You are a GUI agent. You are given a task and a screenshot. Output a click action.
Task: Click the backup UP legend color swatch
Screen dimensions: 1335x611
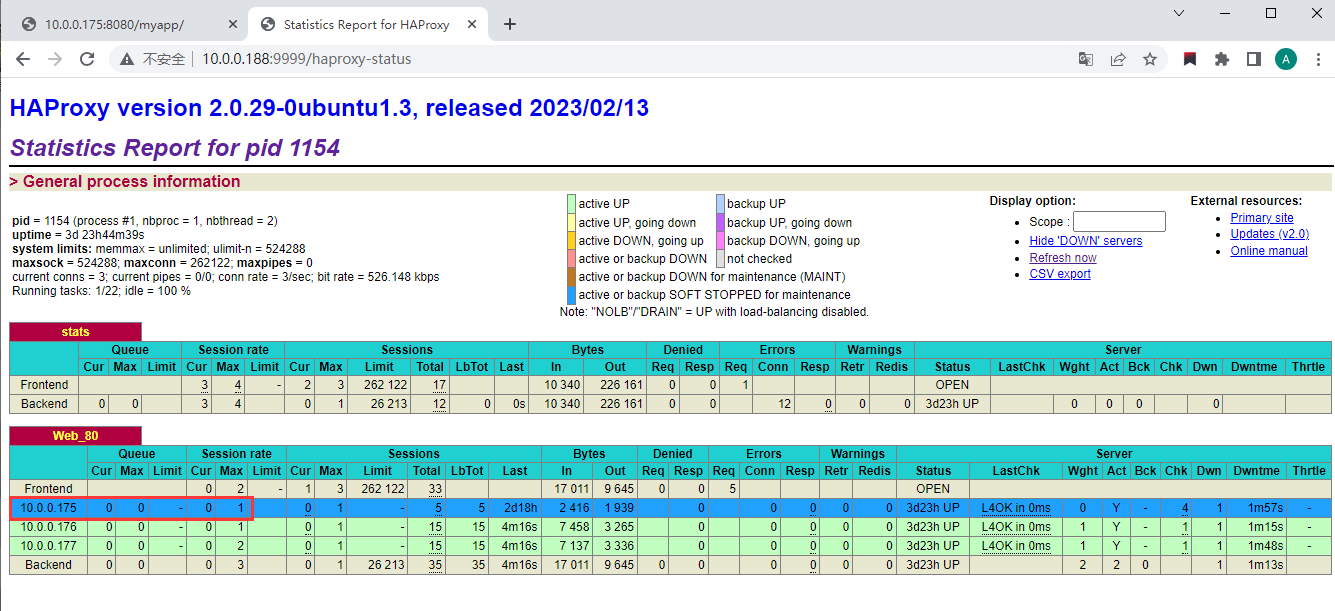click(720, 204)
